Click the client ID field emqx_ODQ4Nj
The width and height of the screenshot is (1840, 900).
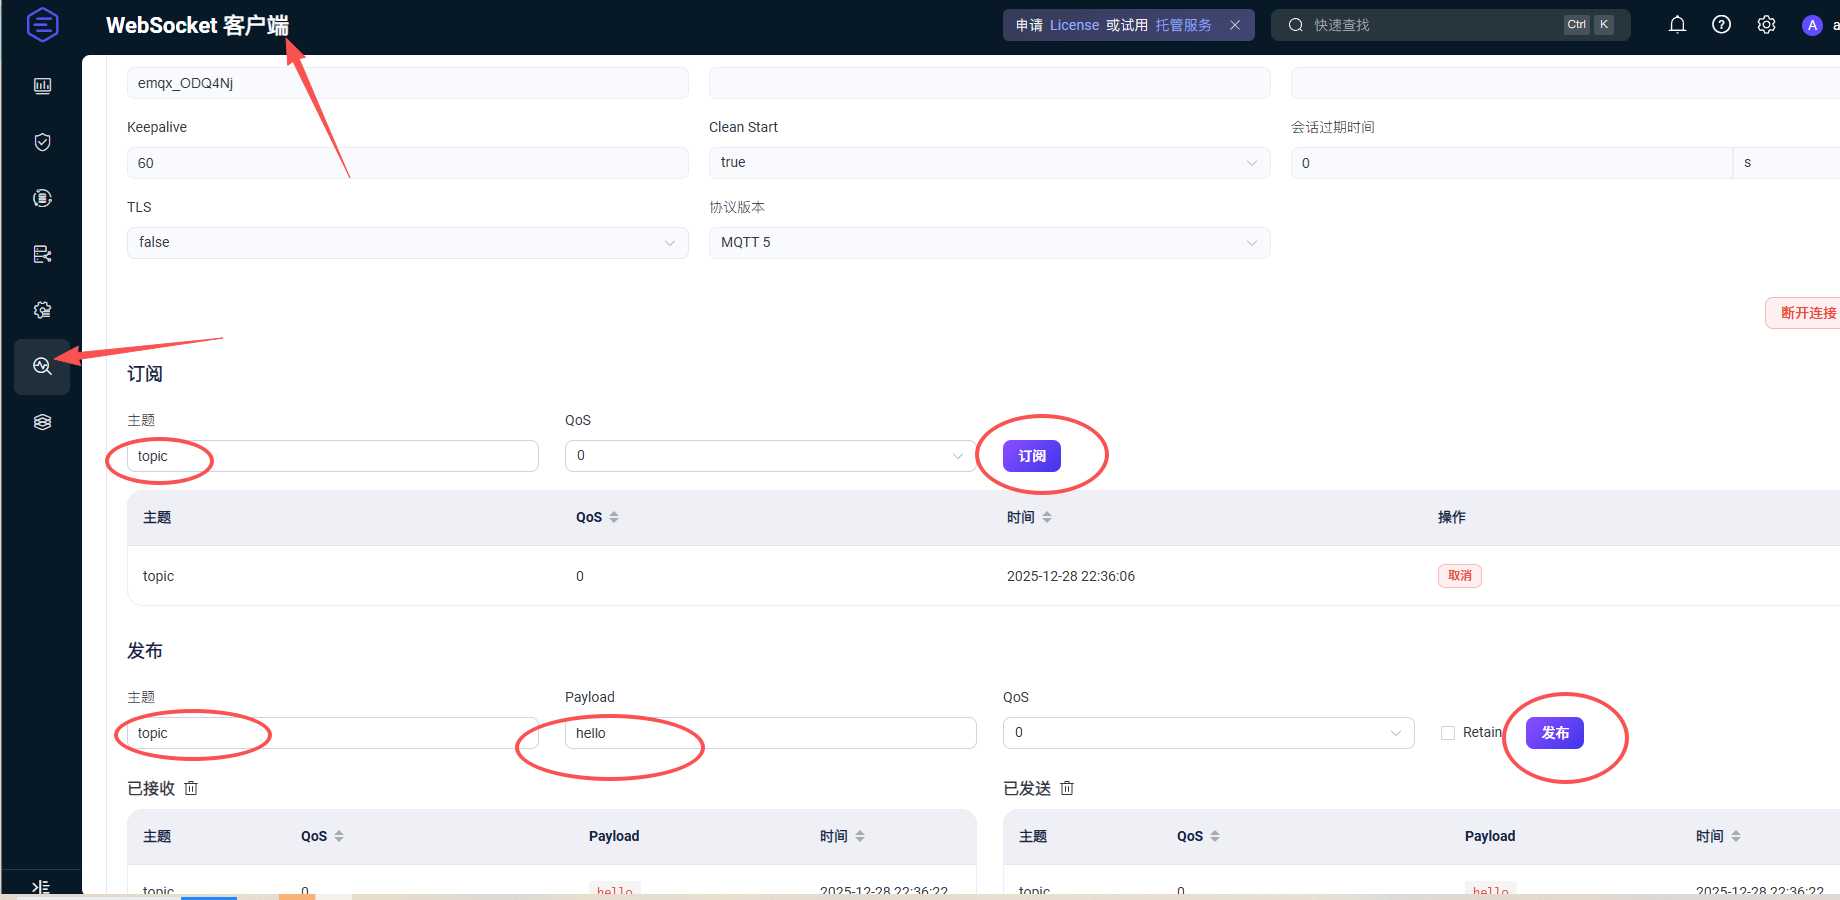tap(407, 83)
